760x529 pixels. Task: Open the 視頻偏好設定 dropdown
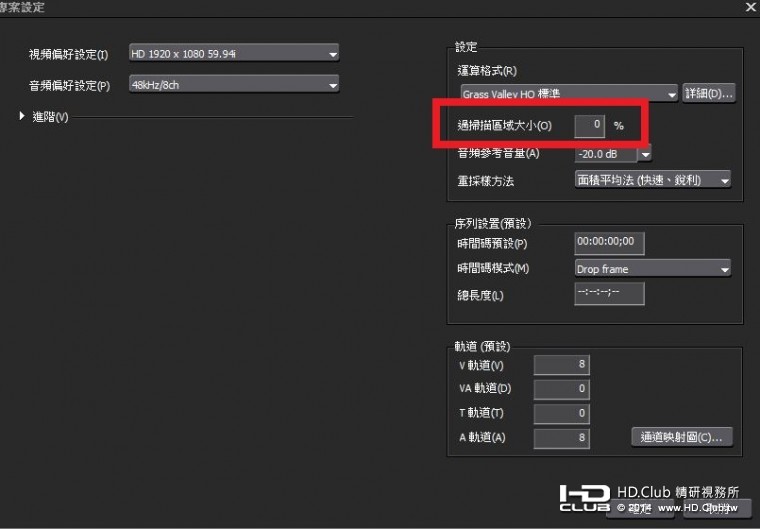tap(234, 53)
